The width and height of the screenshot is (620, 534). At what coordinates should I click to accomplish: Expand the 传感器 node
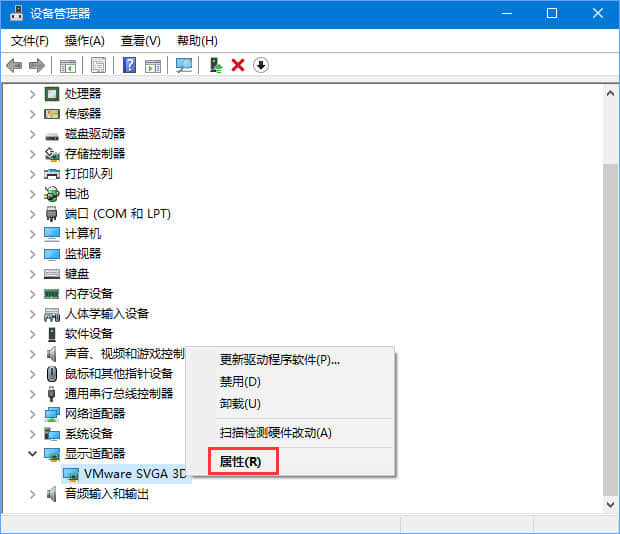[x=32, y=114]
